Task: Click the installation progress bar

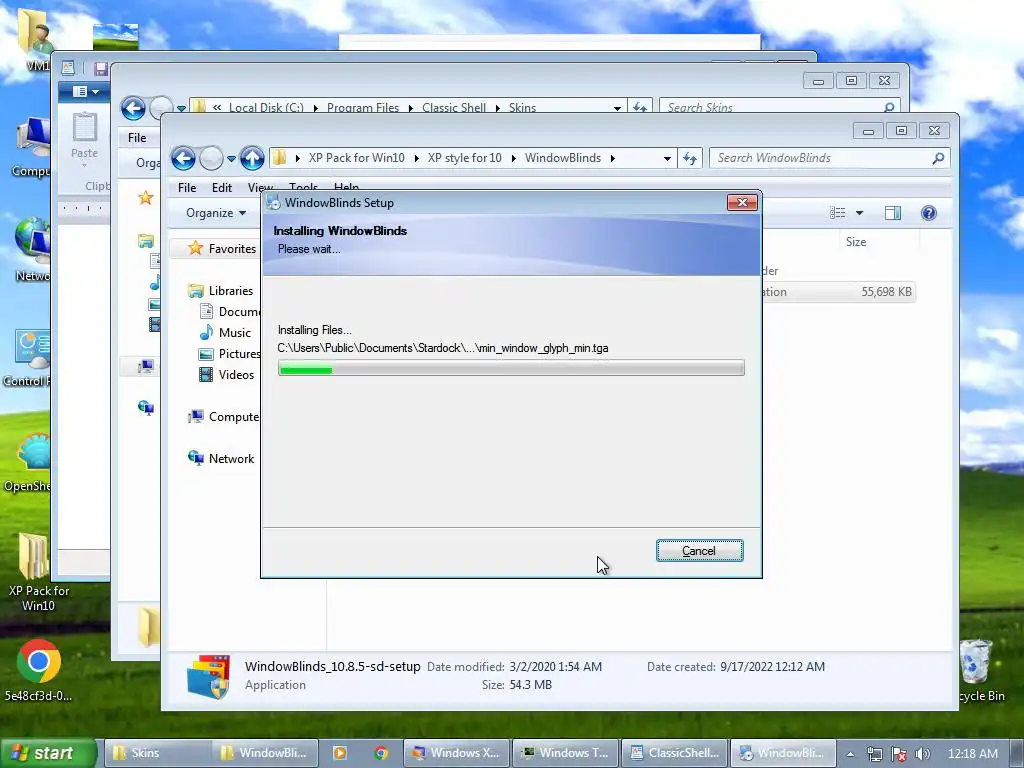Action: pyautogui.click(x=511, y=369)
